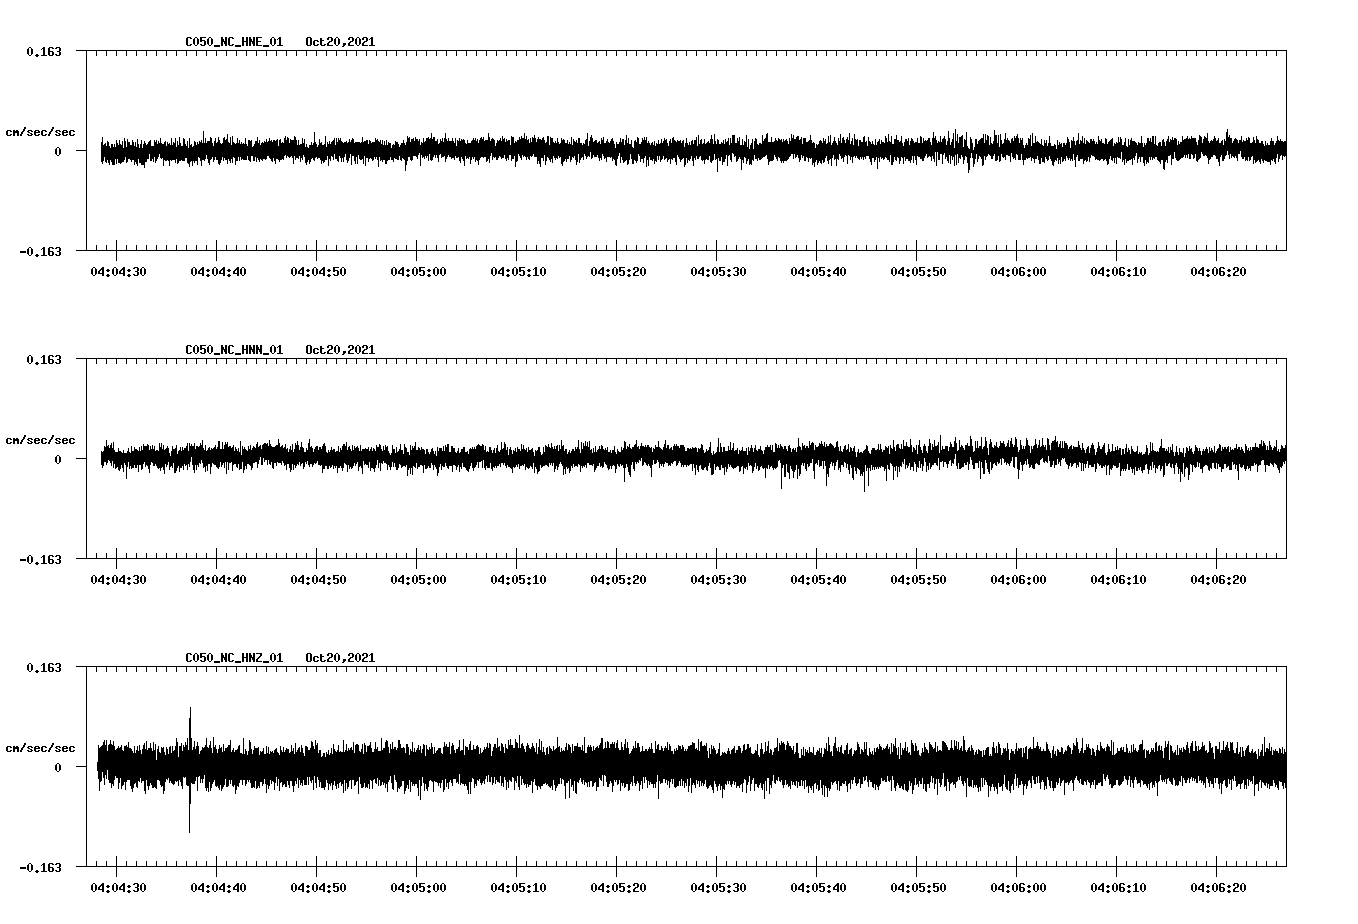Click time label 04:04:30 under HNN plot
Image resolution: width=1358 pixels, height=924 pixels.
coord(118,580)
